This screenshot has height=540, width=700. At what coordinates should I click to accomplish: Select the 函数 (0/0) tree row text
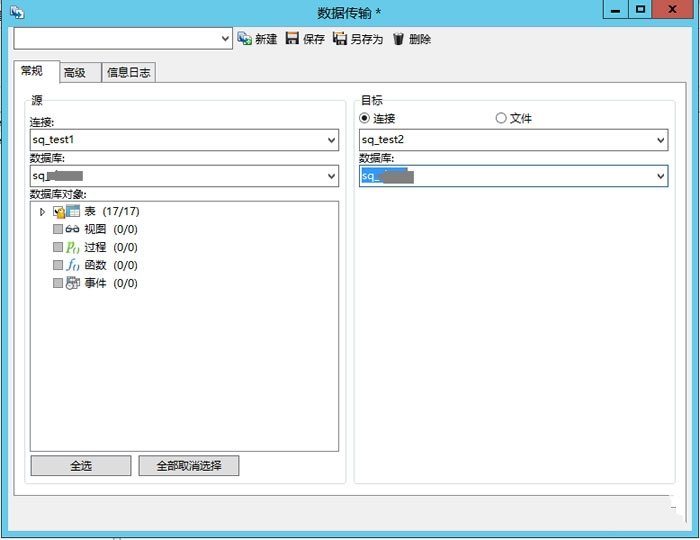click(x=111, y=265)
